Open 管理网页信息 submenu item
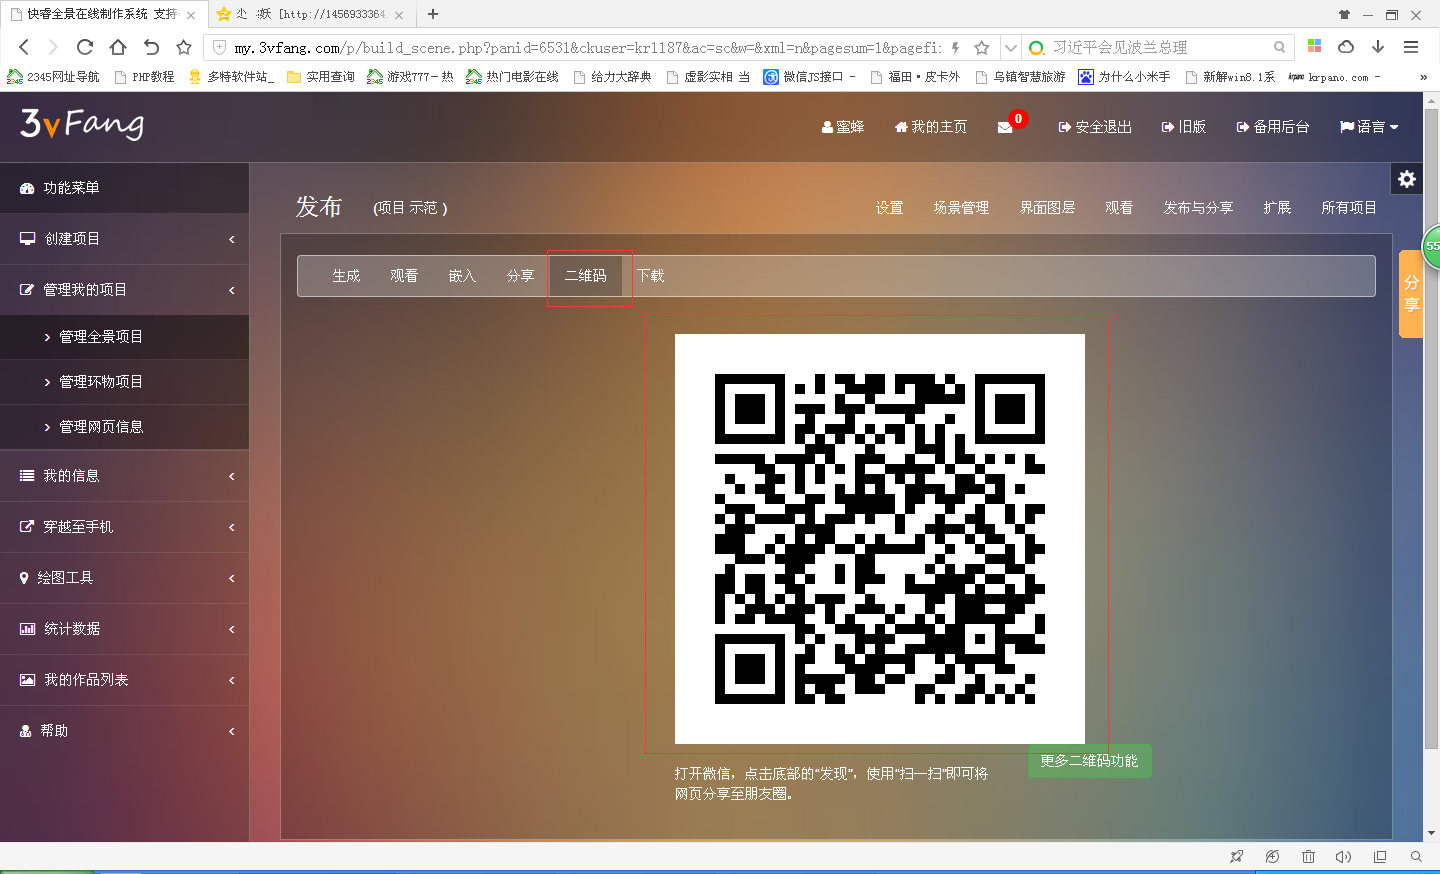The height and width of the screenshot is (874, 1440). tap(124, 427)
